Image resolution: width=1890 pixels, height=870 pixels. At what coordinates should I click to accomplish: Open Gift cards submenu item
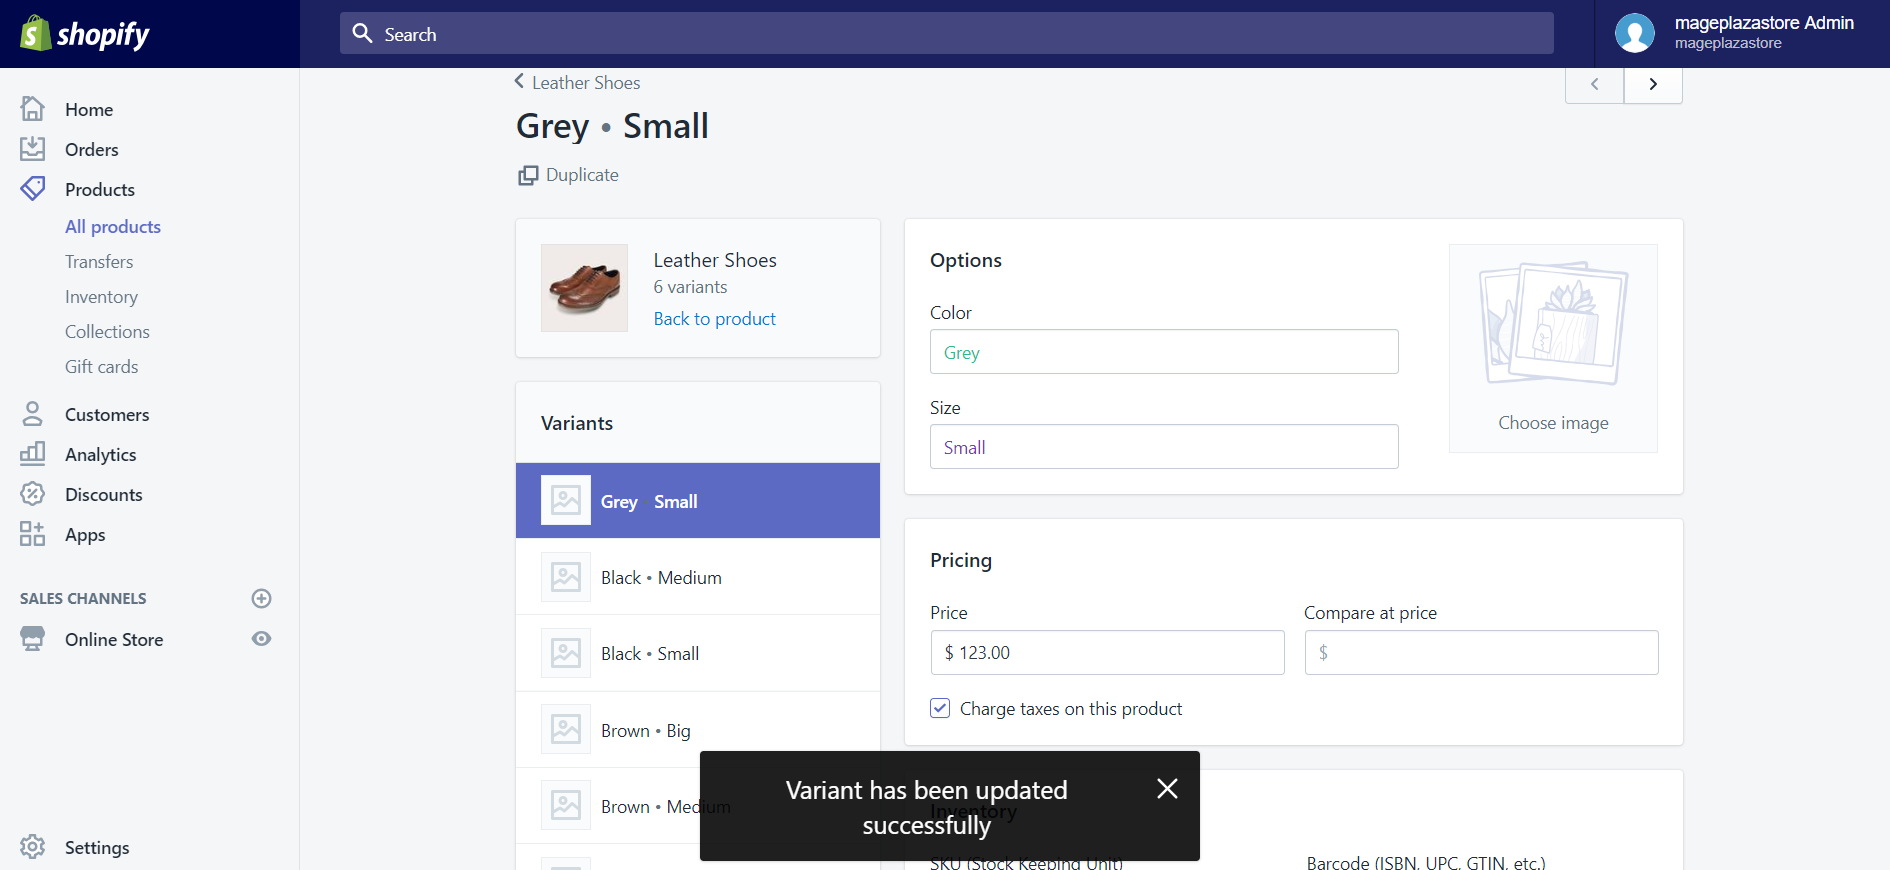[102, 367]
